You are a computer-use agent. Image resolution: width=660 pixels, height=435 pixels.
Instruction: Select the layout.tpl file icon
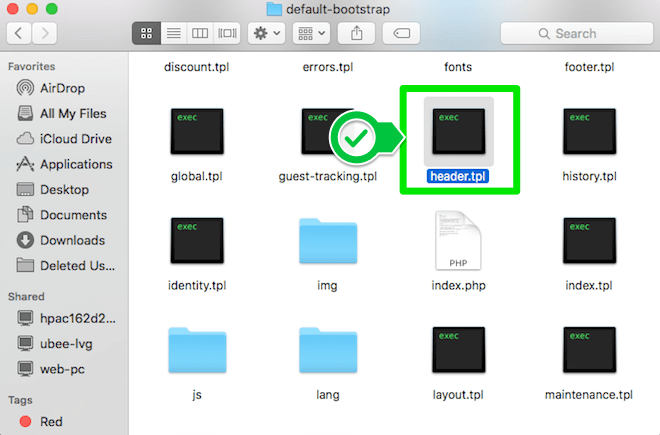pos(459,350)
